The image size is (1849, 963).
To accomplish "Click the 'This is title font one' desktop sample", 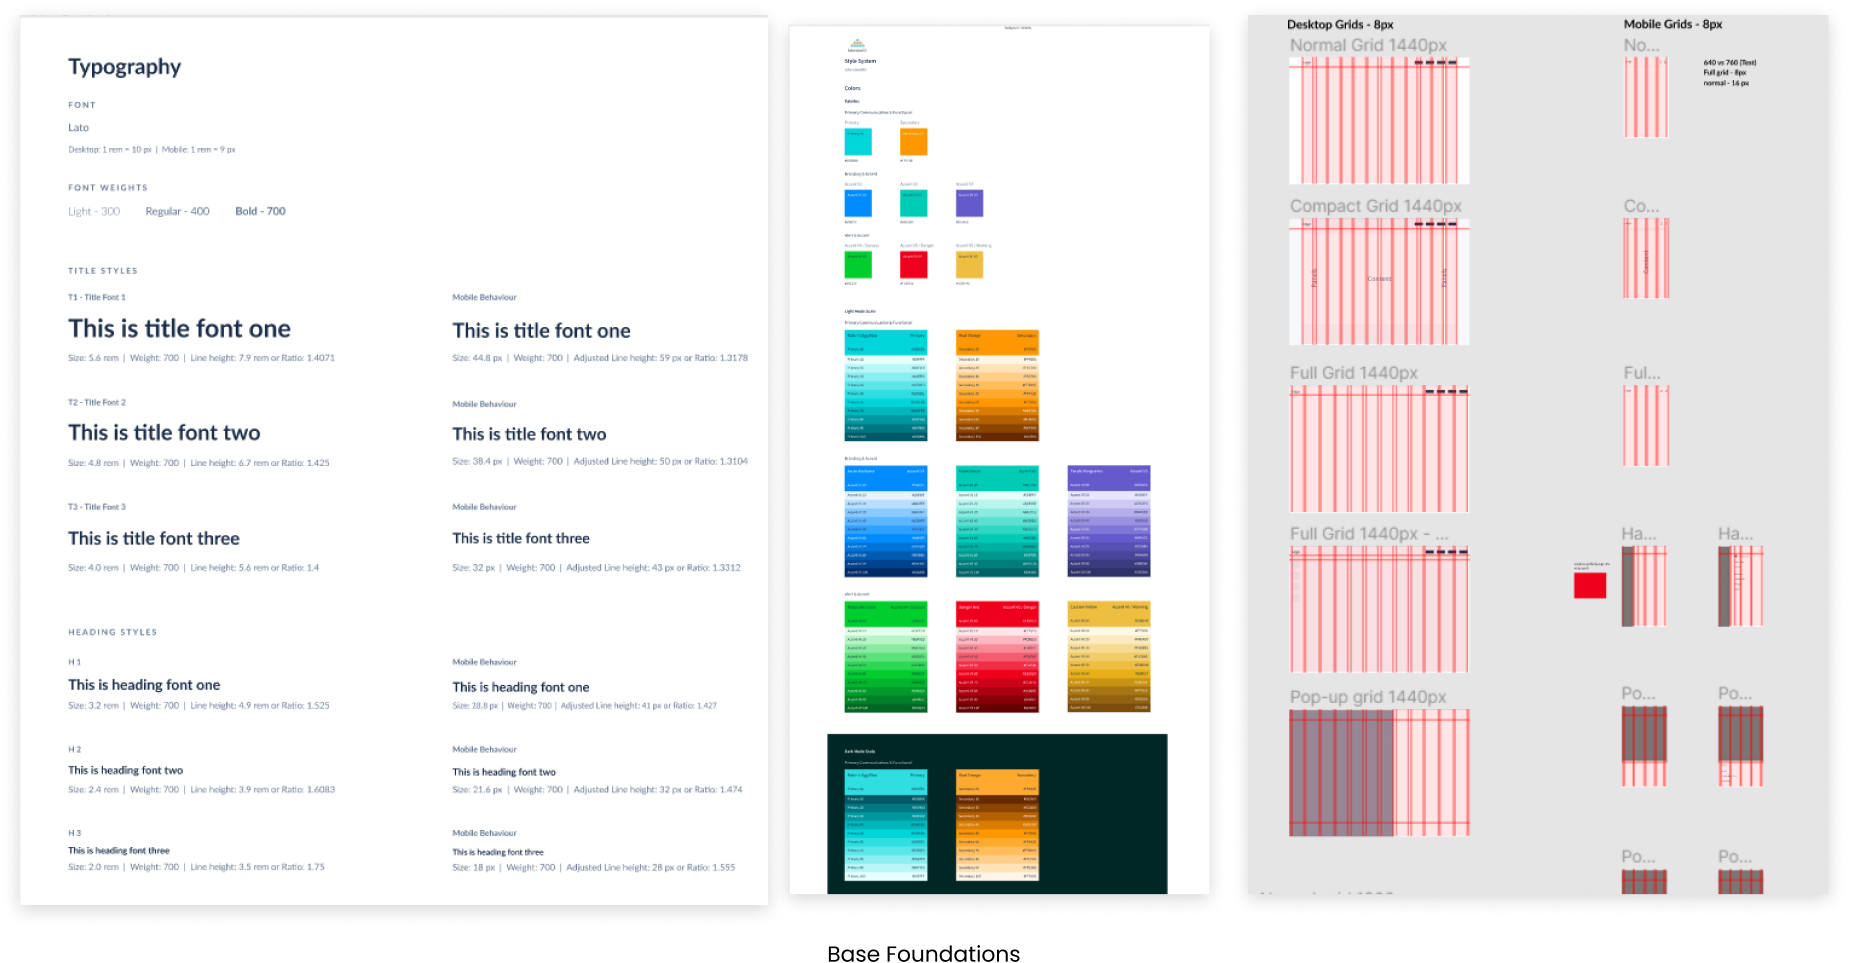I will (179, 329).
